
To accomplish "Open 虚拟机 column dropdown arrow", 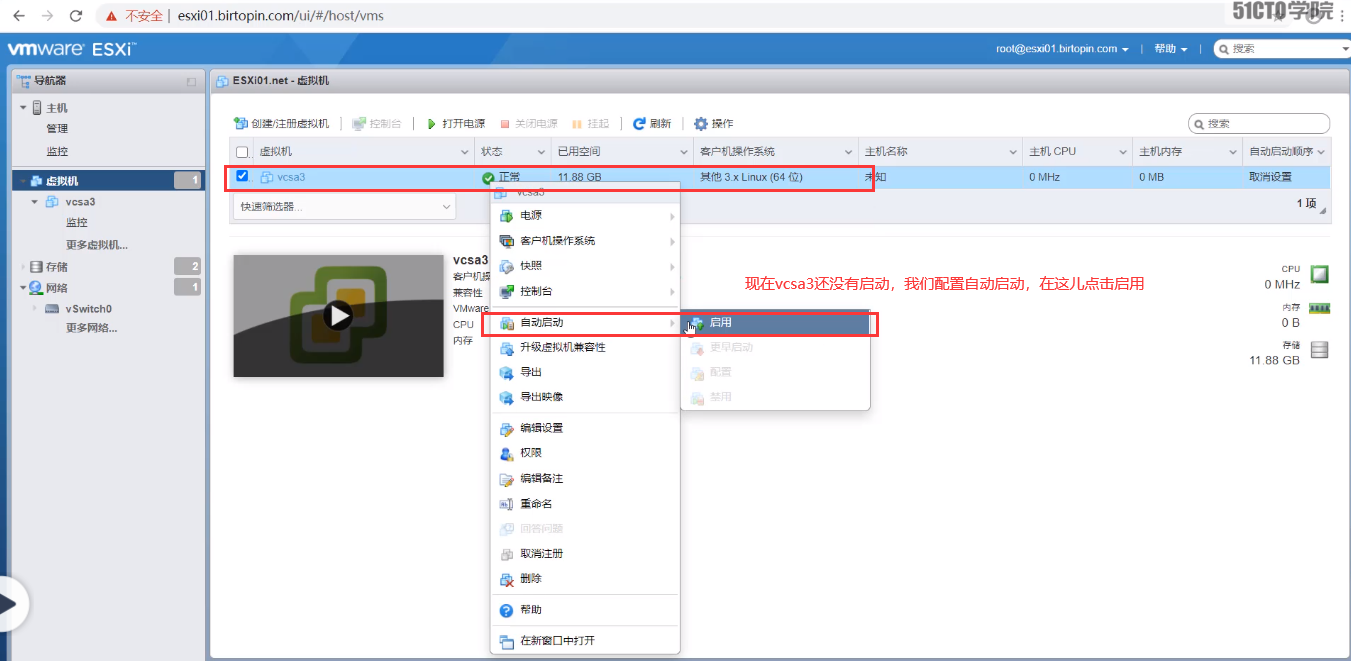I will 465,152.
